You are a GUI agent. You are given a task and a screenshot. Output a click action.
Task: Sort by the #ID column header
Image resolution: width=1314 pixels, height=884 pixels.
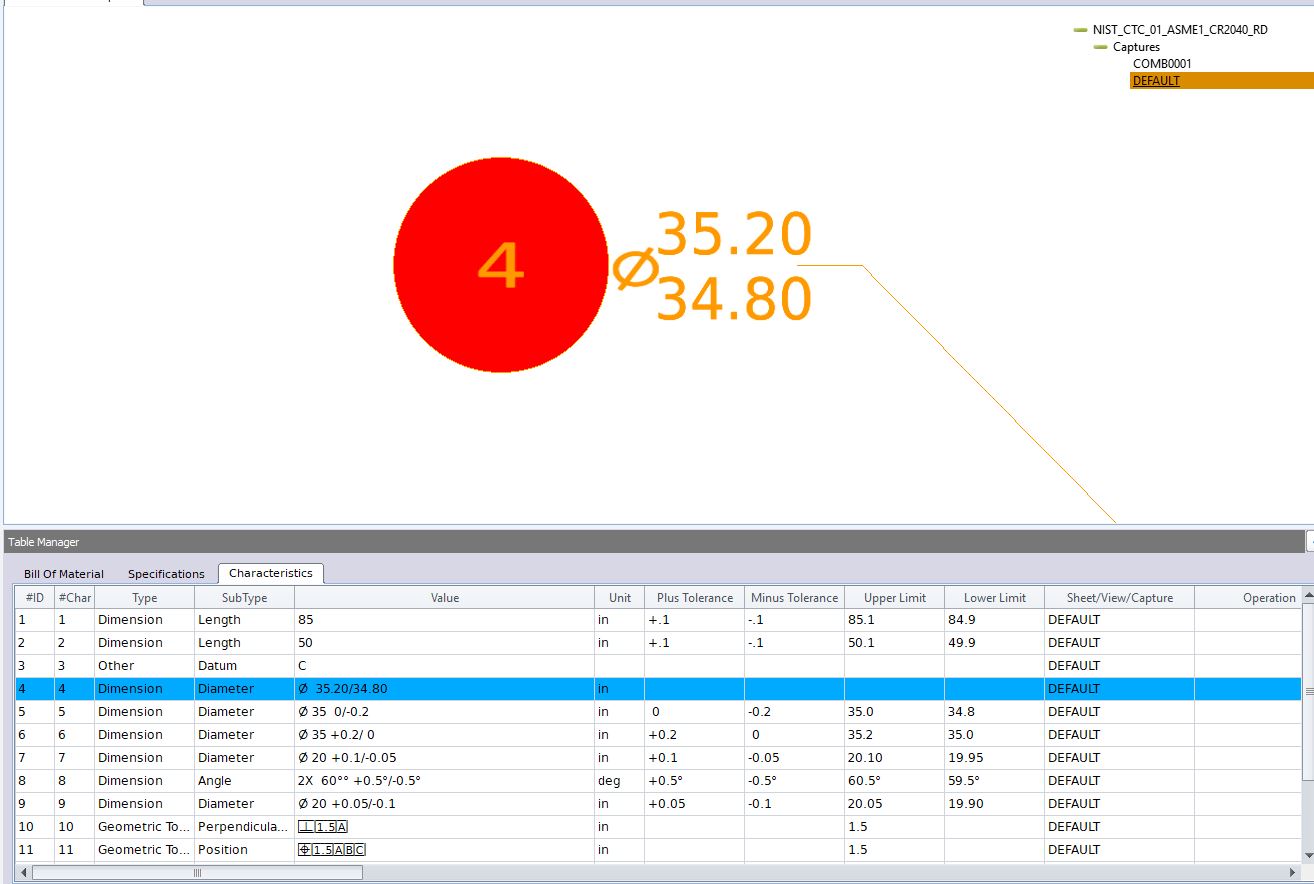pyautogui.click(x=35, y=598)
